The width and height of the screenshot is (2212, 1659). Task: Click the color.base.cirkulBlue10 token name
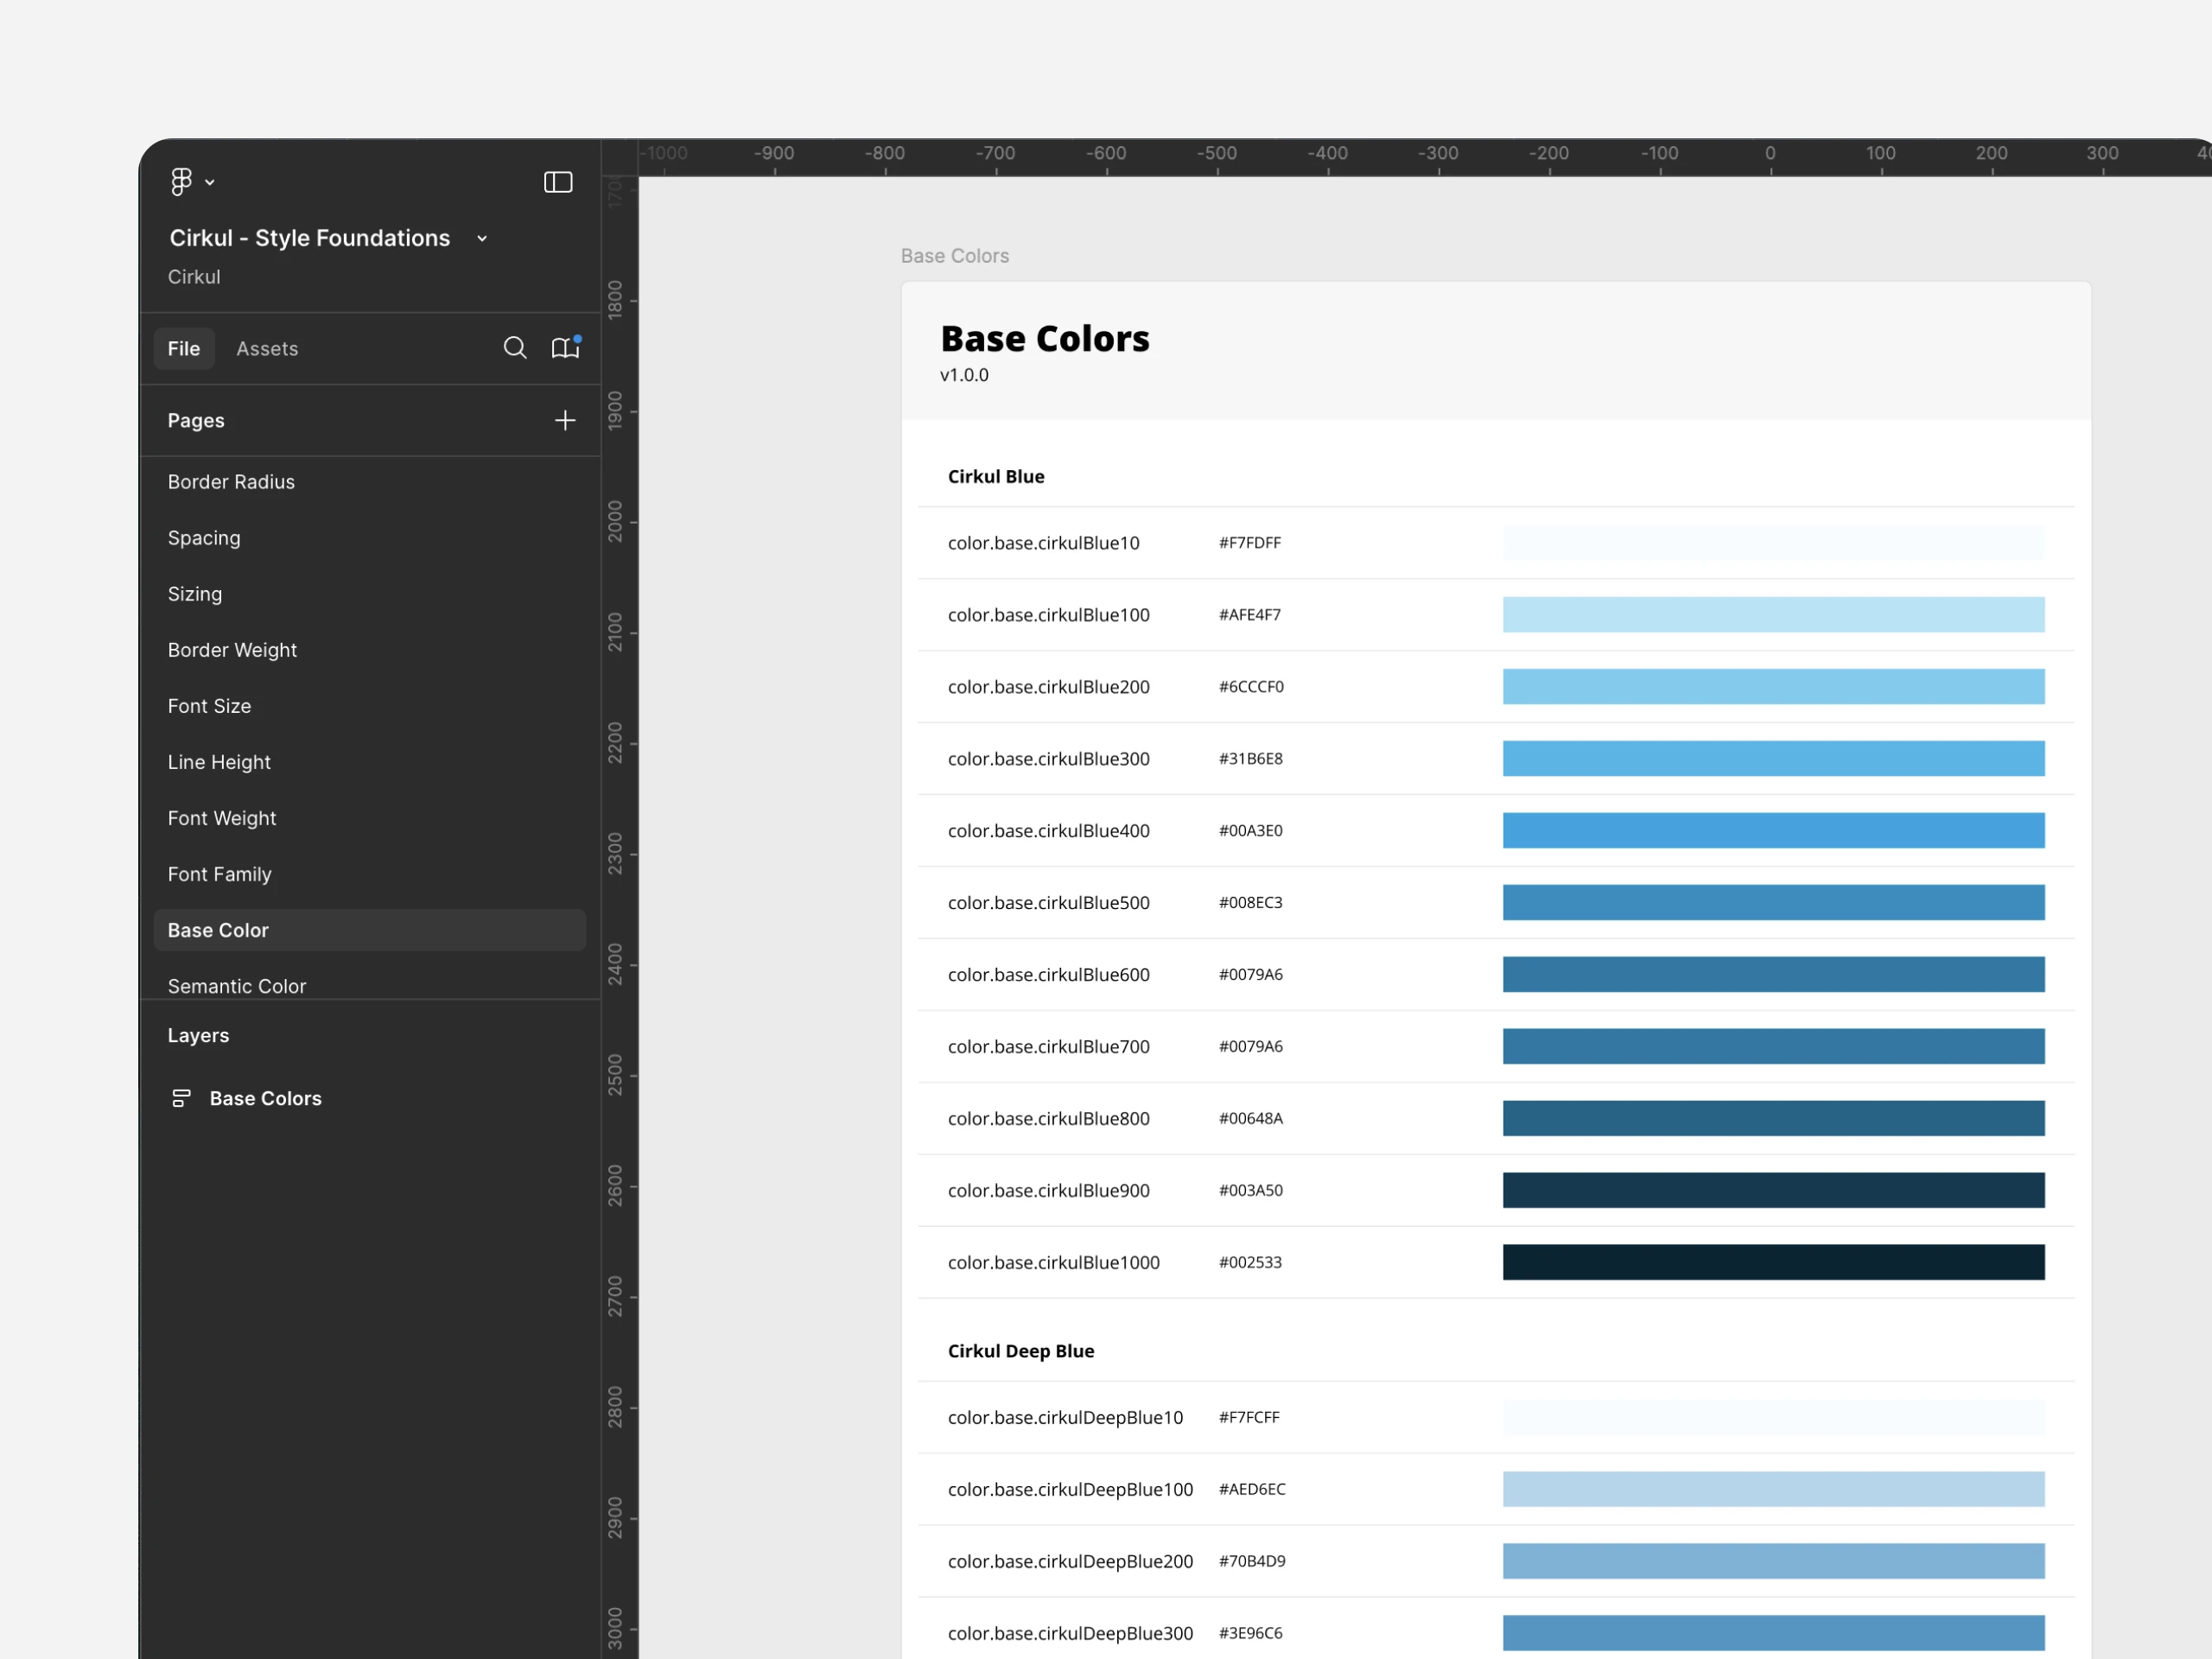click(x=1044, y=543)
